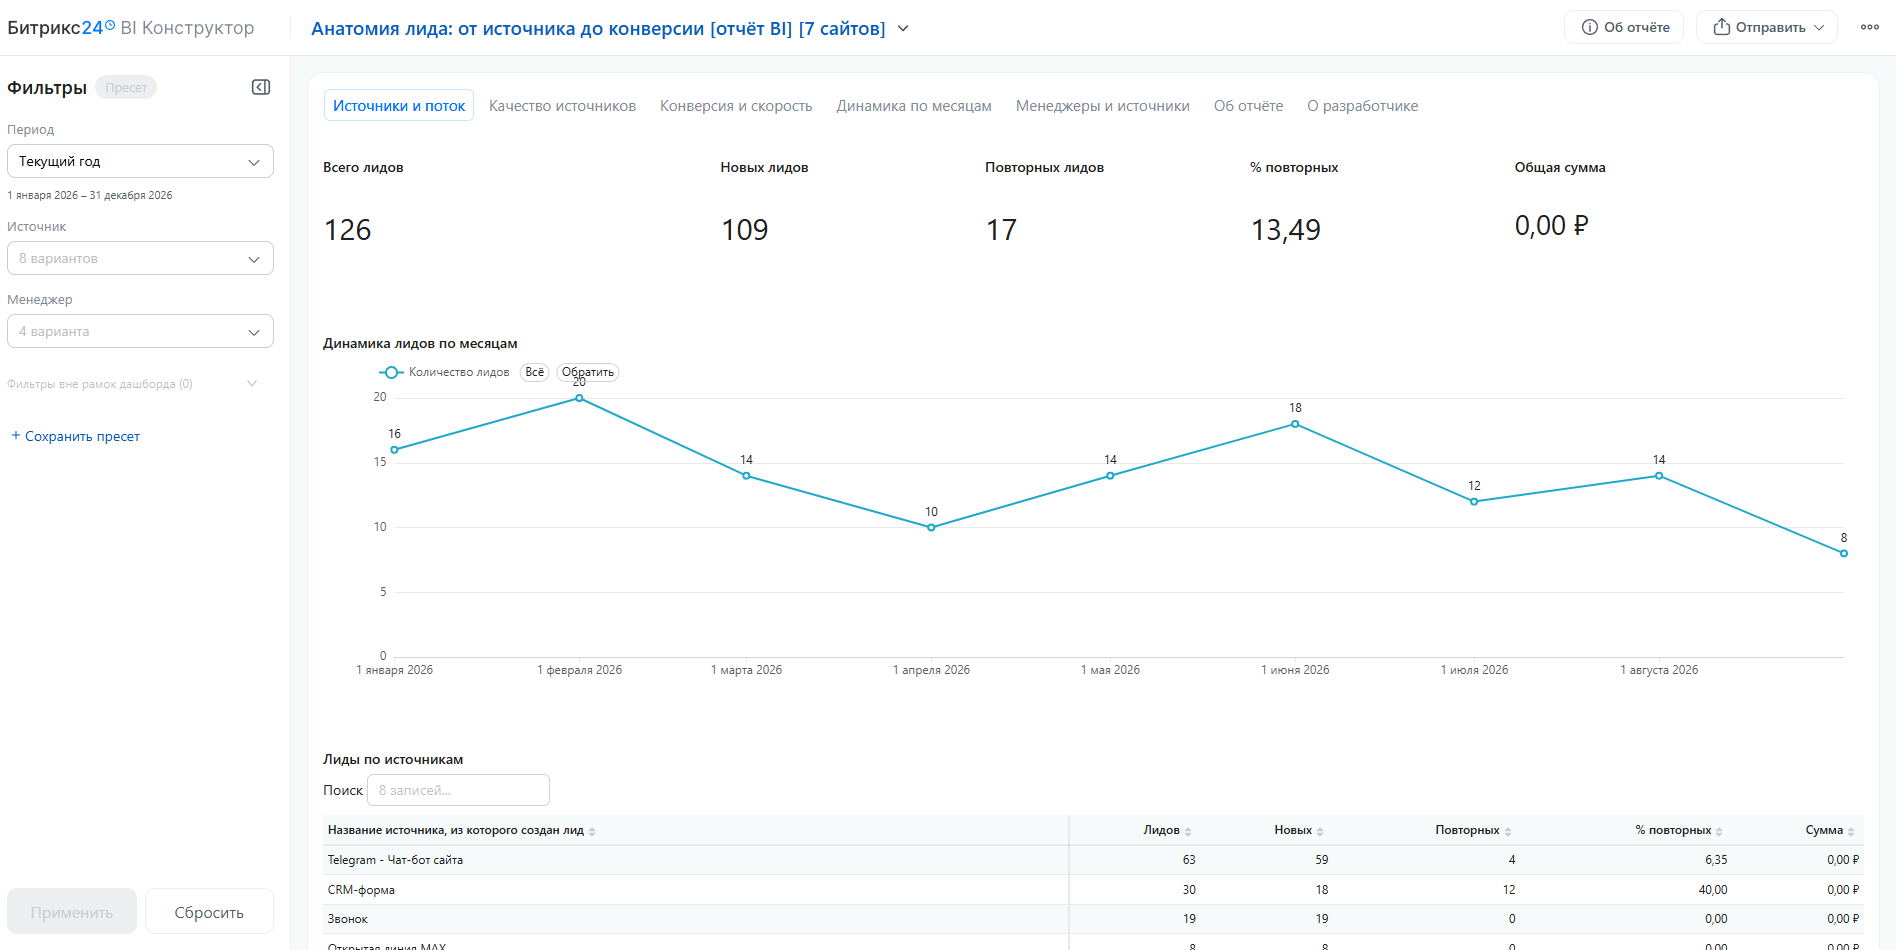Screen dimensions: 1896x950
Task: Open the three-dots more options menu
Action: click(x=1869, y=27)
